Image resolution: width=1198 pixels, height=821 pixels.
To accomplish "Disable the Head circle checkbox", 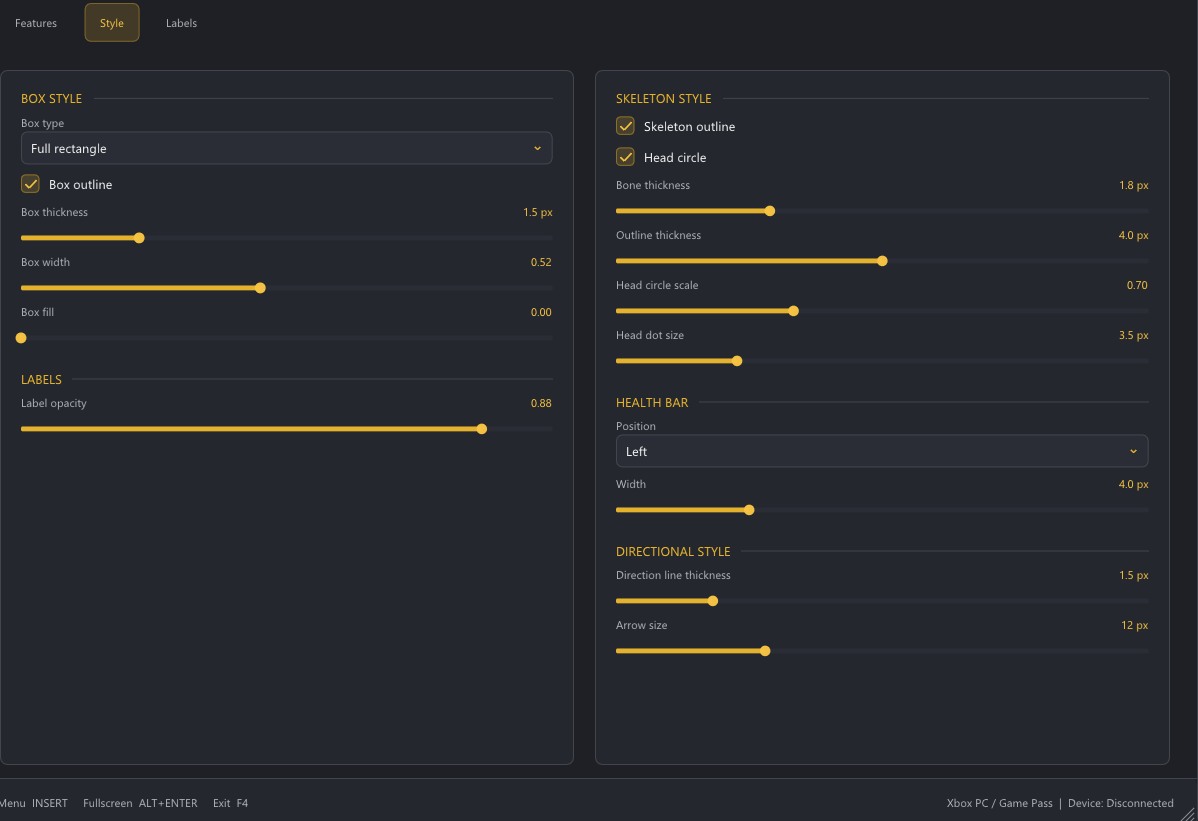I will point(625,157).
